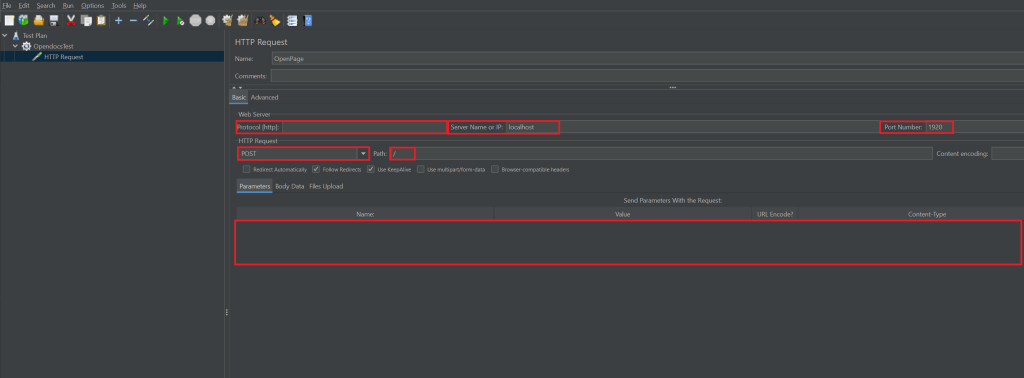The height and width of the screenshot is (378, 1024).
Task: Select the Basic tab
Action: (x=239, y=97)
